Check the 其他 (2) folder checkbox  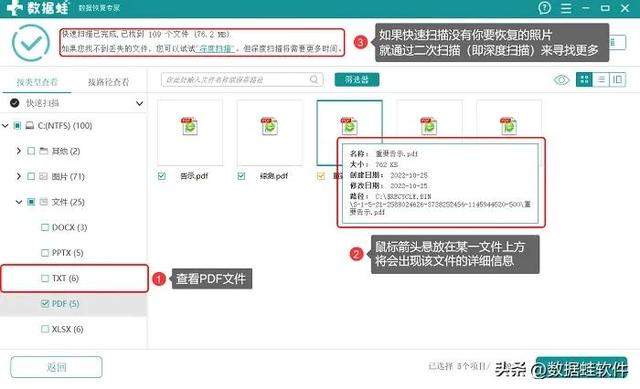pyautogui.click(x=31, y=151)
